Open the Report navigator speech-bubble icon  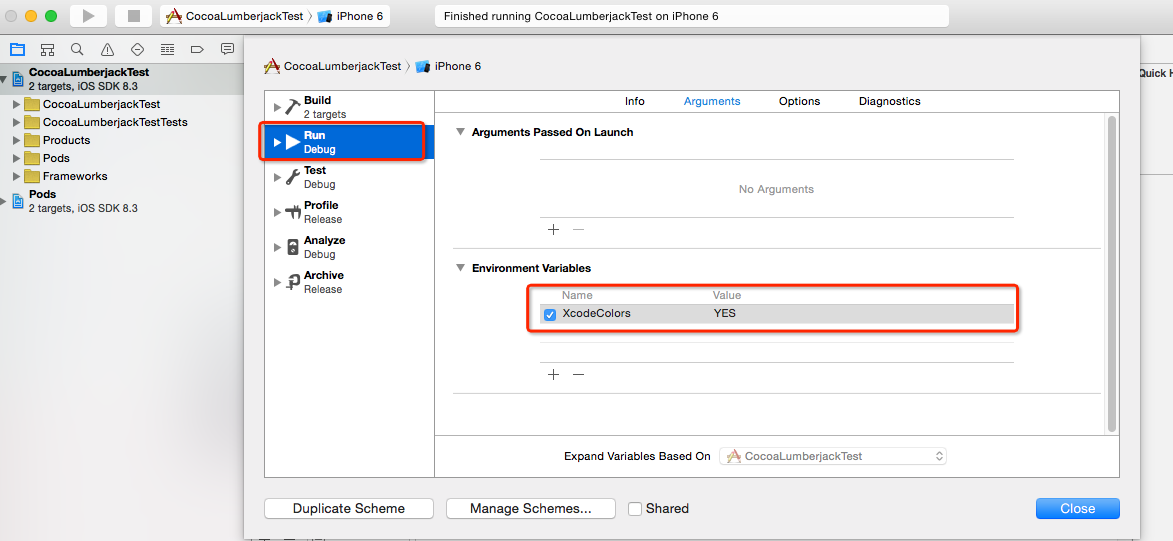(227, 49)
